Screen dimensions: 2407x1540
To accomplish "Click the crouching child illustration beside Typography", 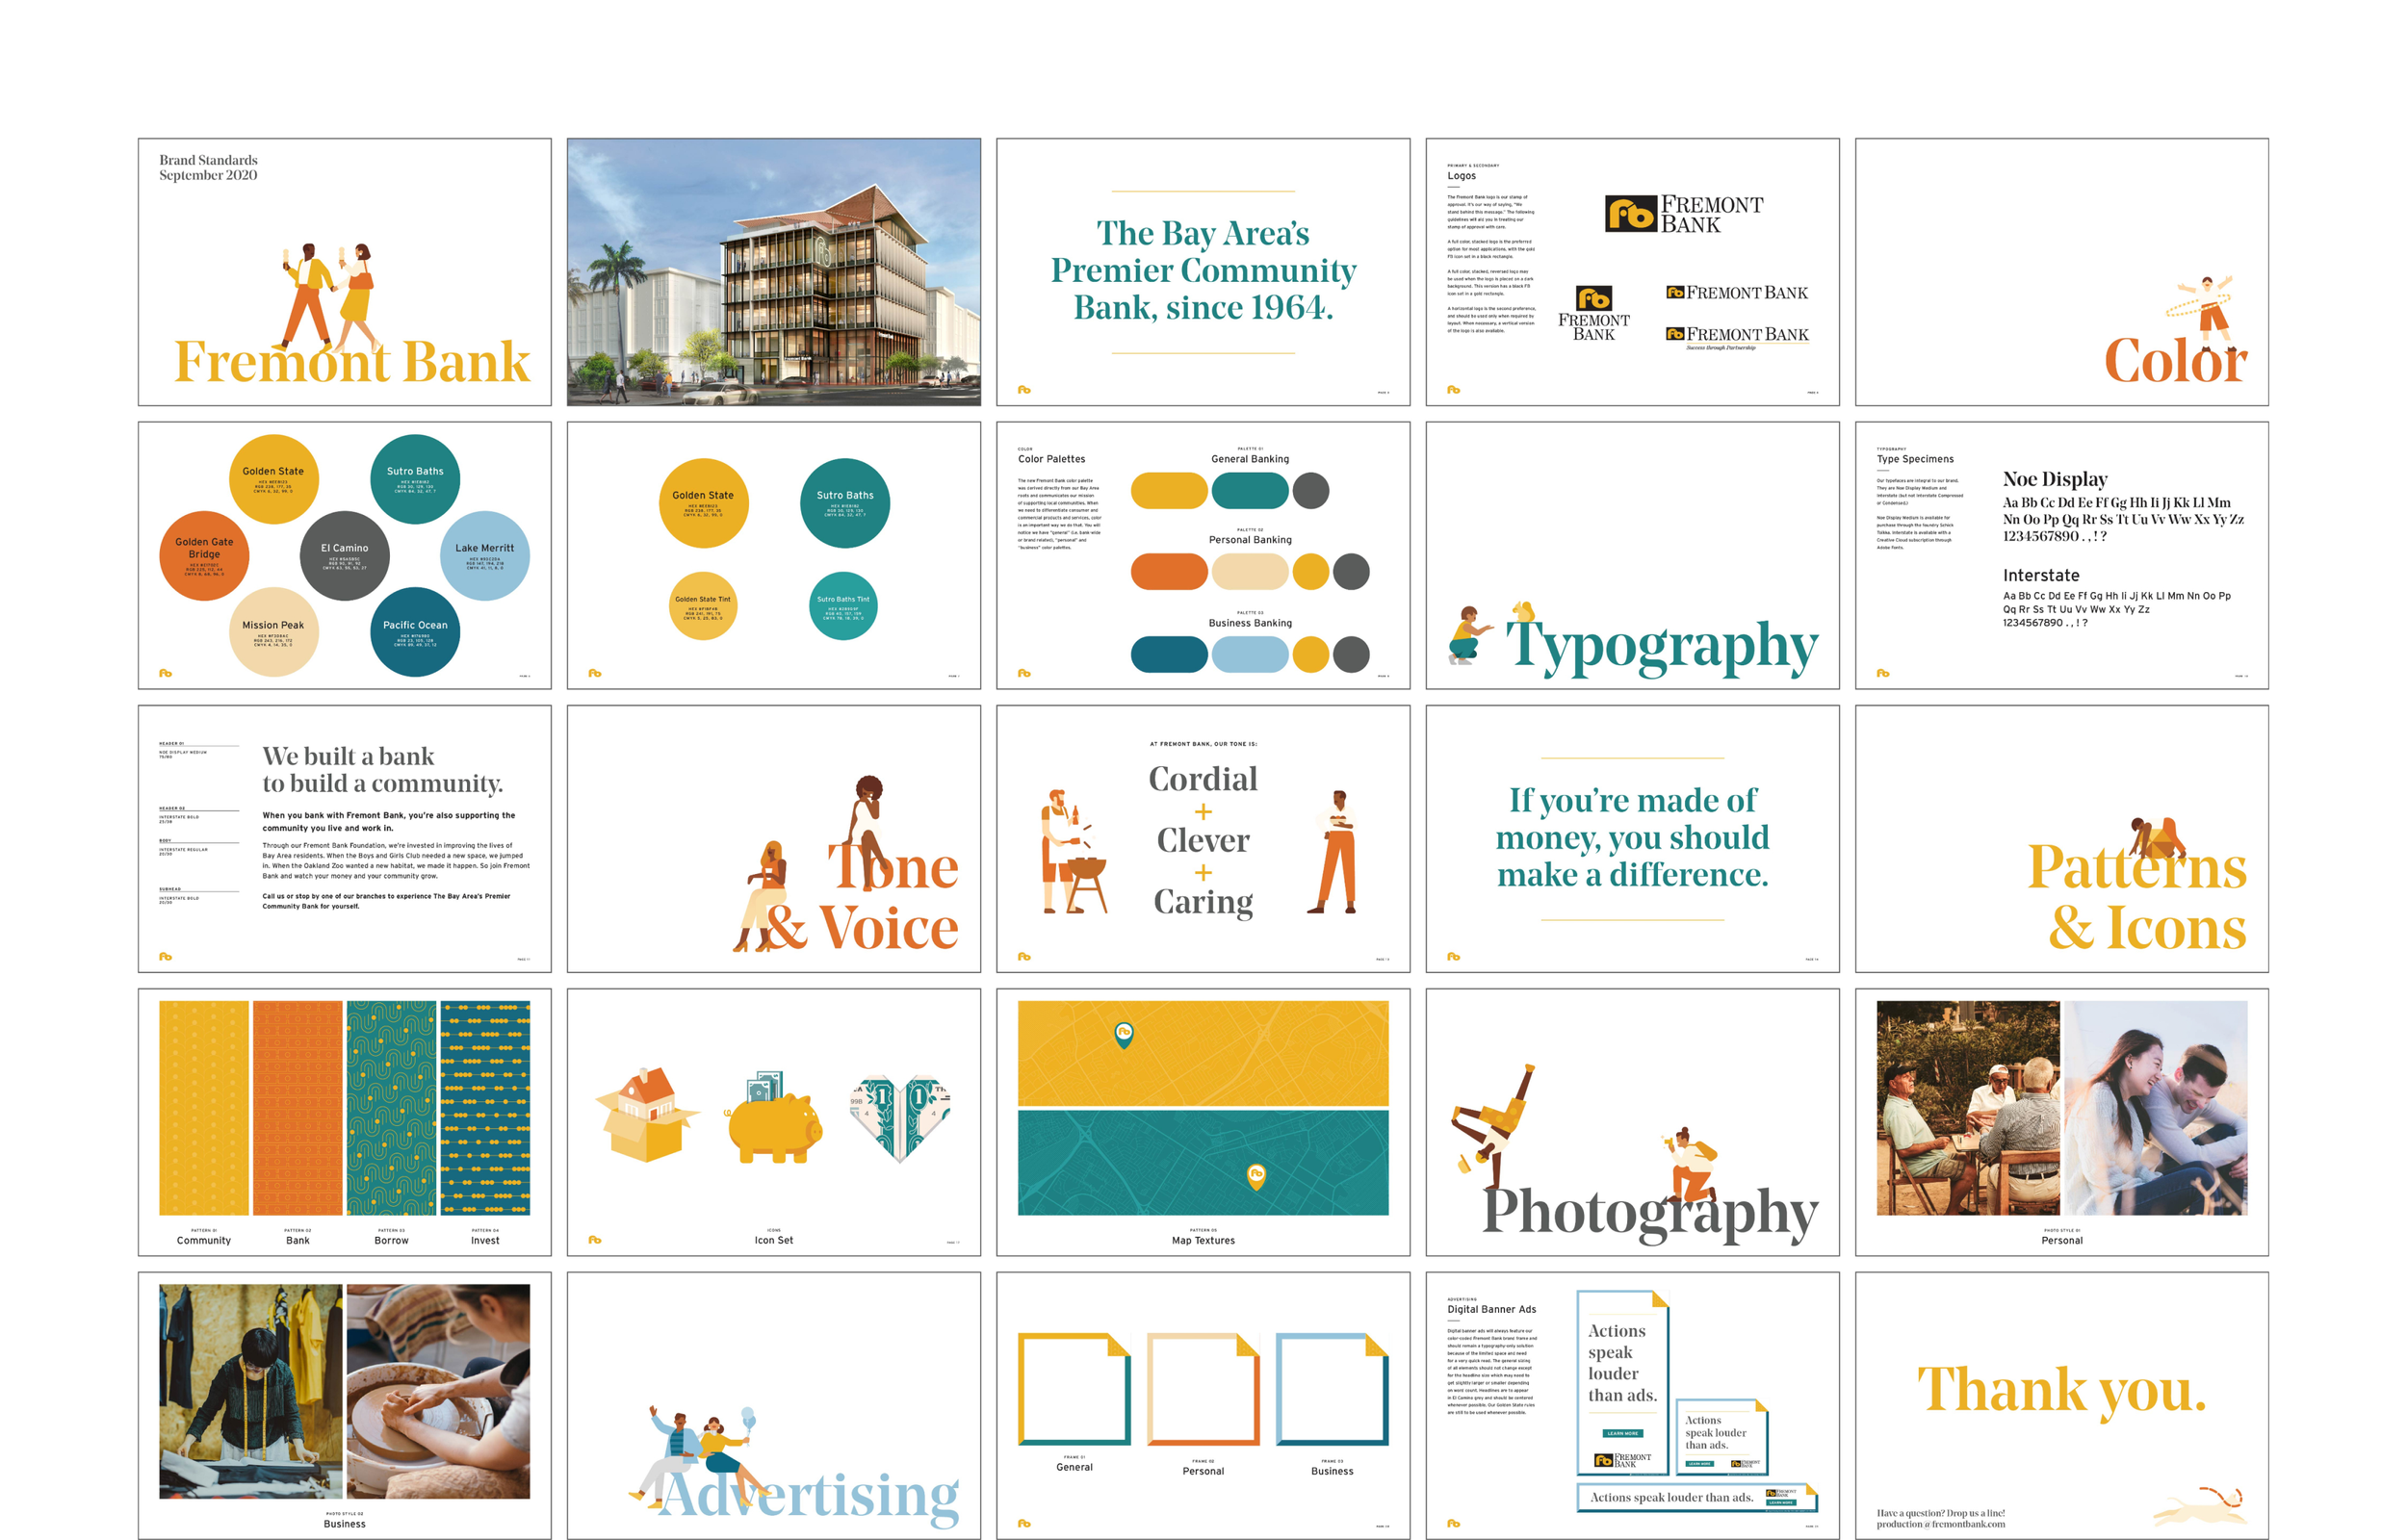I will [x=1468, y=634].
